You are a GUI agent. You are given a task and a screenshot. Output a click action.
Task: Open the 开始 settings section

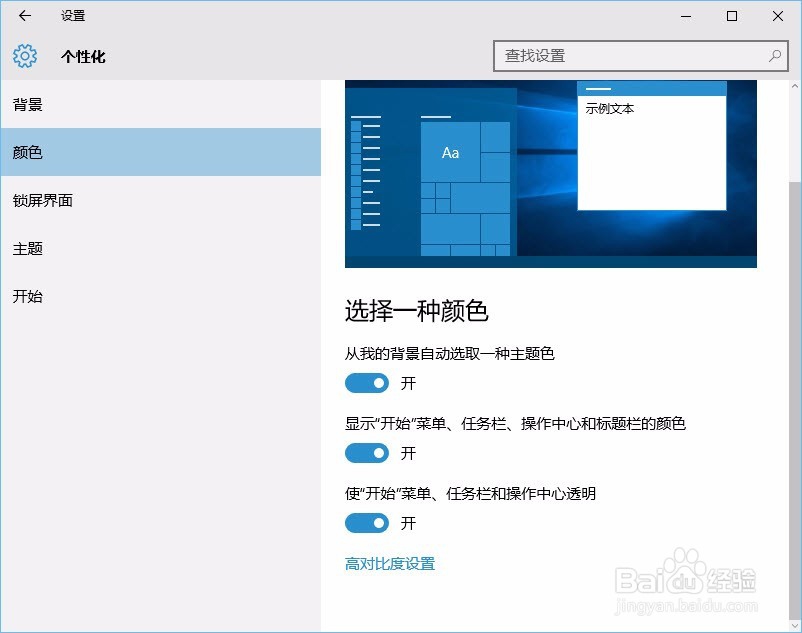click(161, 296)
